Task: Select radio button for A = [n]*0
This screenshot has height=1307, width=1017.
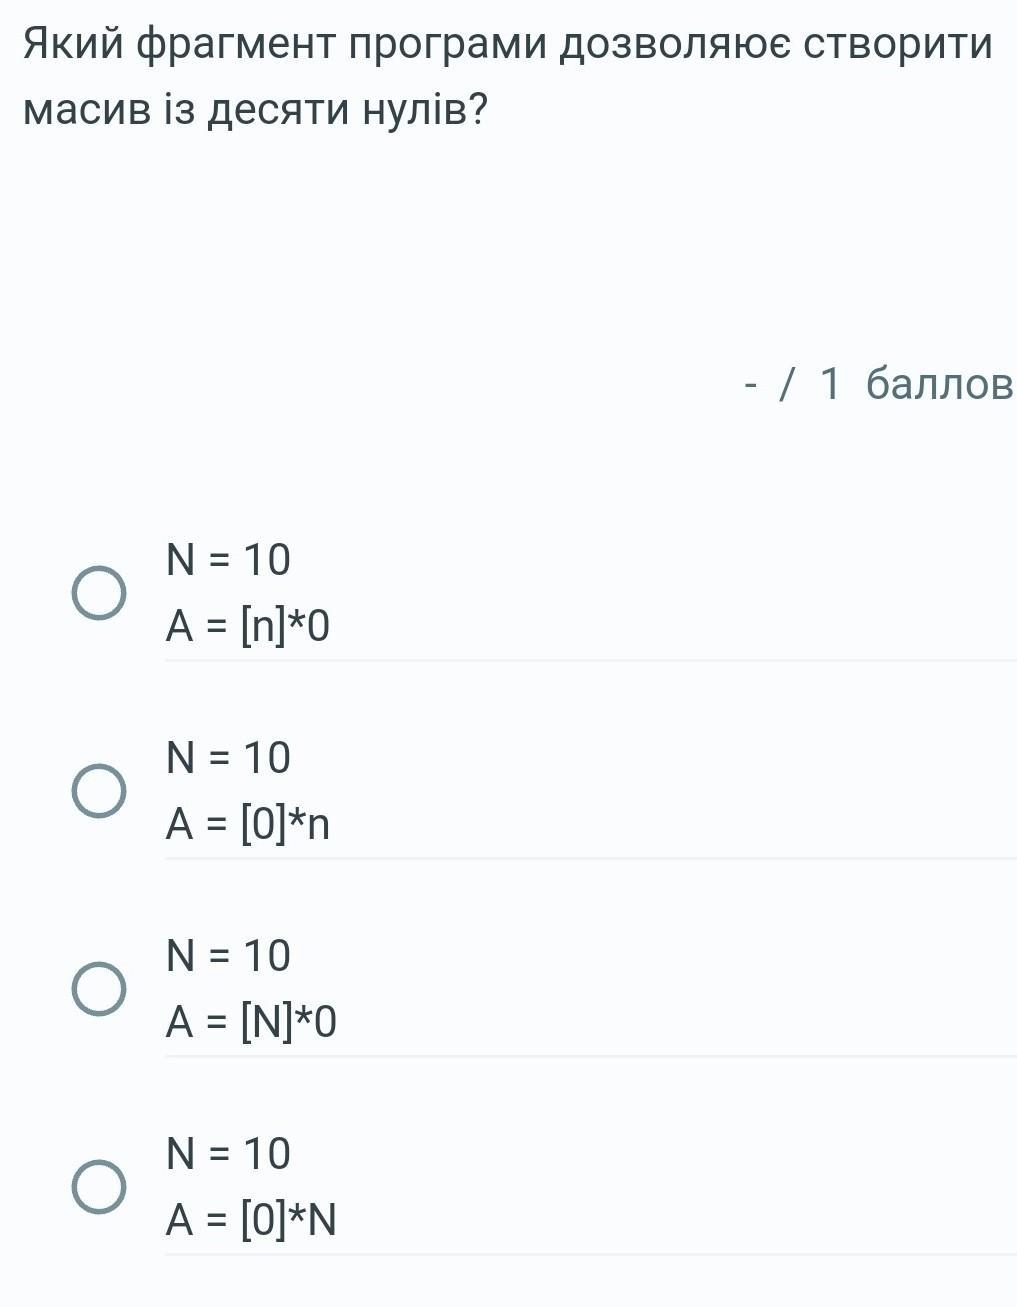Action: (x=99, y=593)
